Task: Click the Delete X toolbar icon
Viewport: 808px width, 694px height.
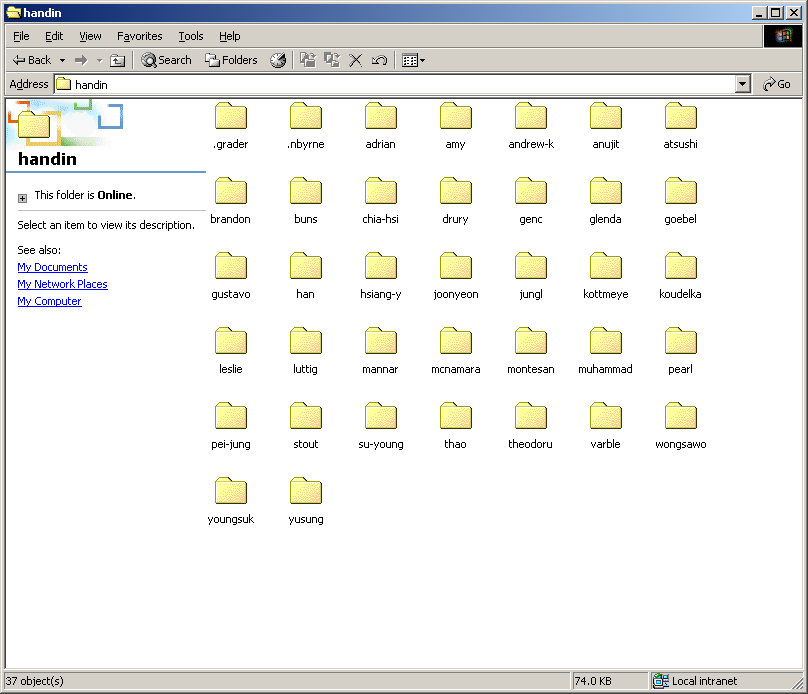Action: [355, 60]
